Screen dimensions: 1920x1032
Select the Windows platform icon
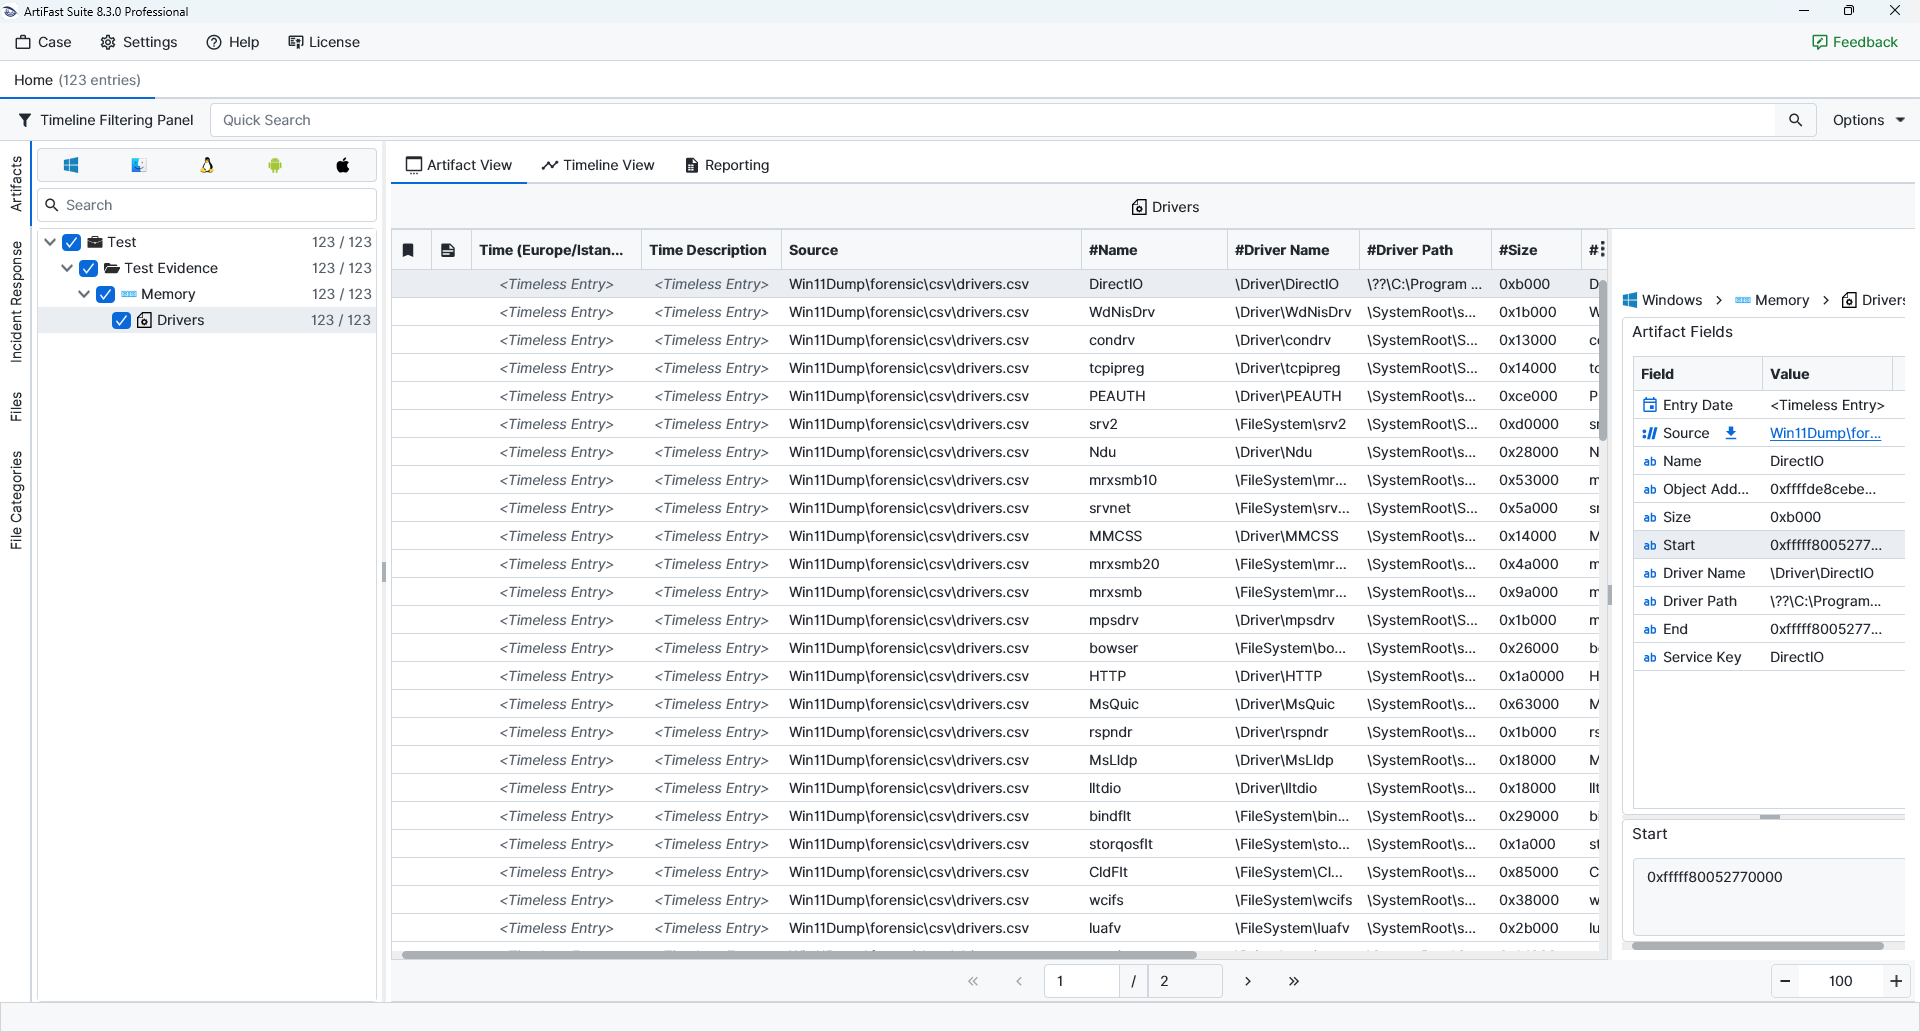pos(71,165)
